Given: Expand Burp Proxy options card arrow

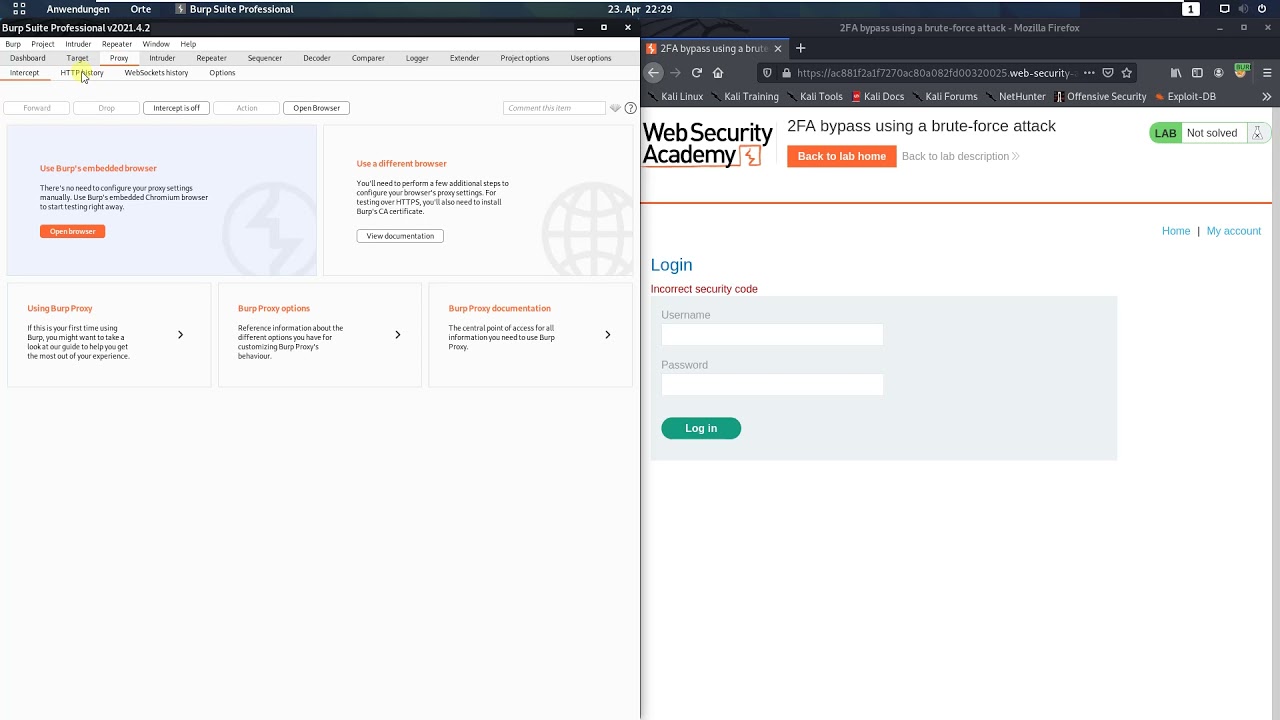Looking at the screenshot, I should (397, 335).
